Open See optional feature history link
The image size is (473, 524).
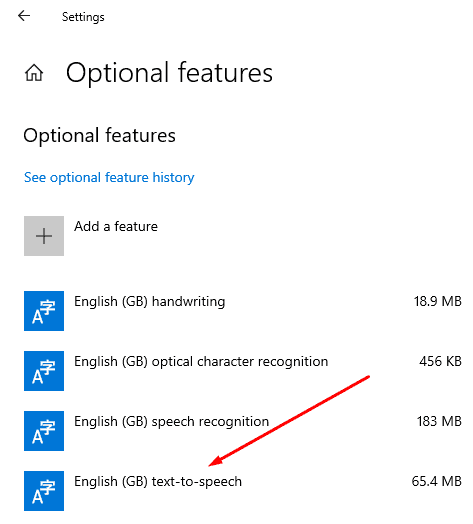pos(109,177)
